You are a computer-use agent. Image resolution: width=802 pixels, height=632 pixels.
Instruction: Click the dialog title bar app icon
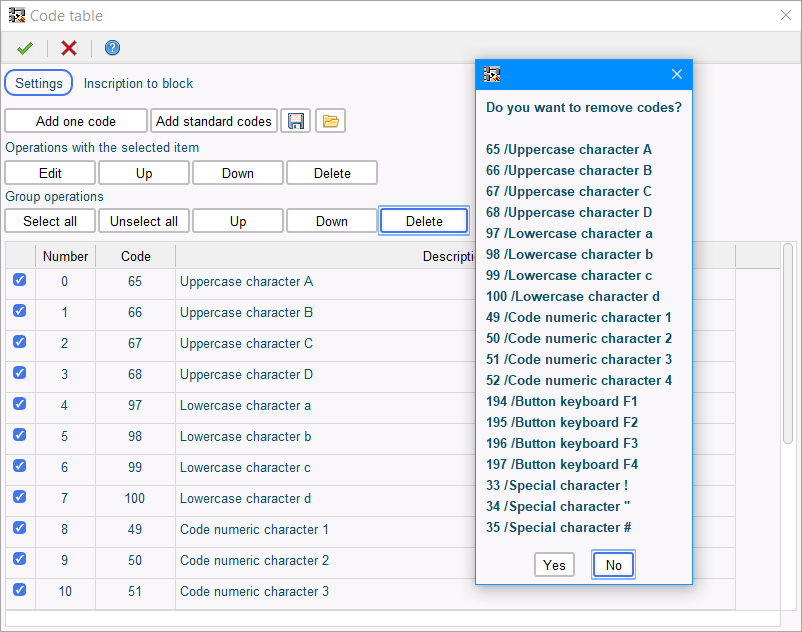[492, 74]
